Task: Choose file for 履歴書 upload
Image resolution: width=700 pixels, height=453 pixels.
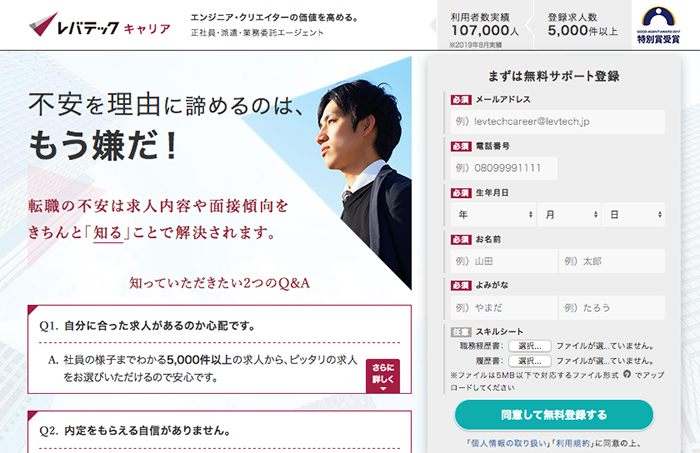Action: [529, 361]
